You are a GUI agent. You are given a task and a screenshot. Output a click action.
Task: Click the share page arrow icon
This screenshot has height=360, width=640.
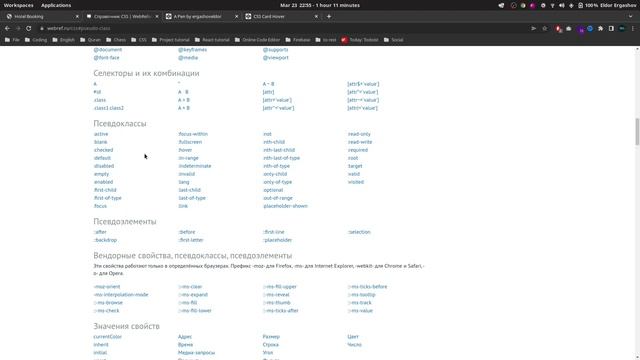tap(533, 29)
